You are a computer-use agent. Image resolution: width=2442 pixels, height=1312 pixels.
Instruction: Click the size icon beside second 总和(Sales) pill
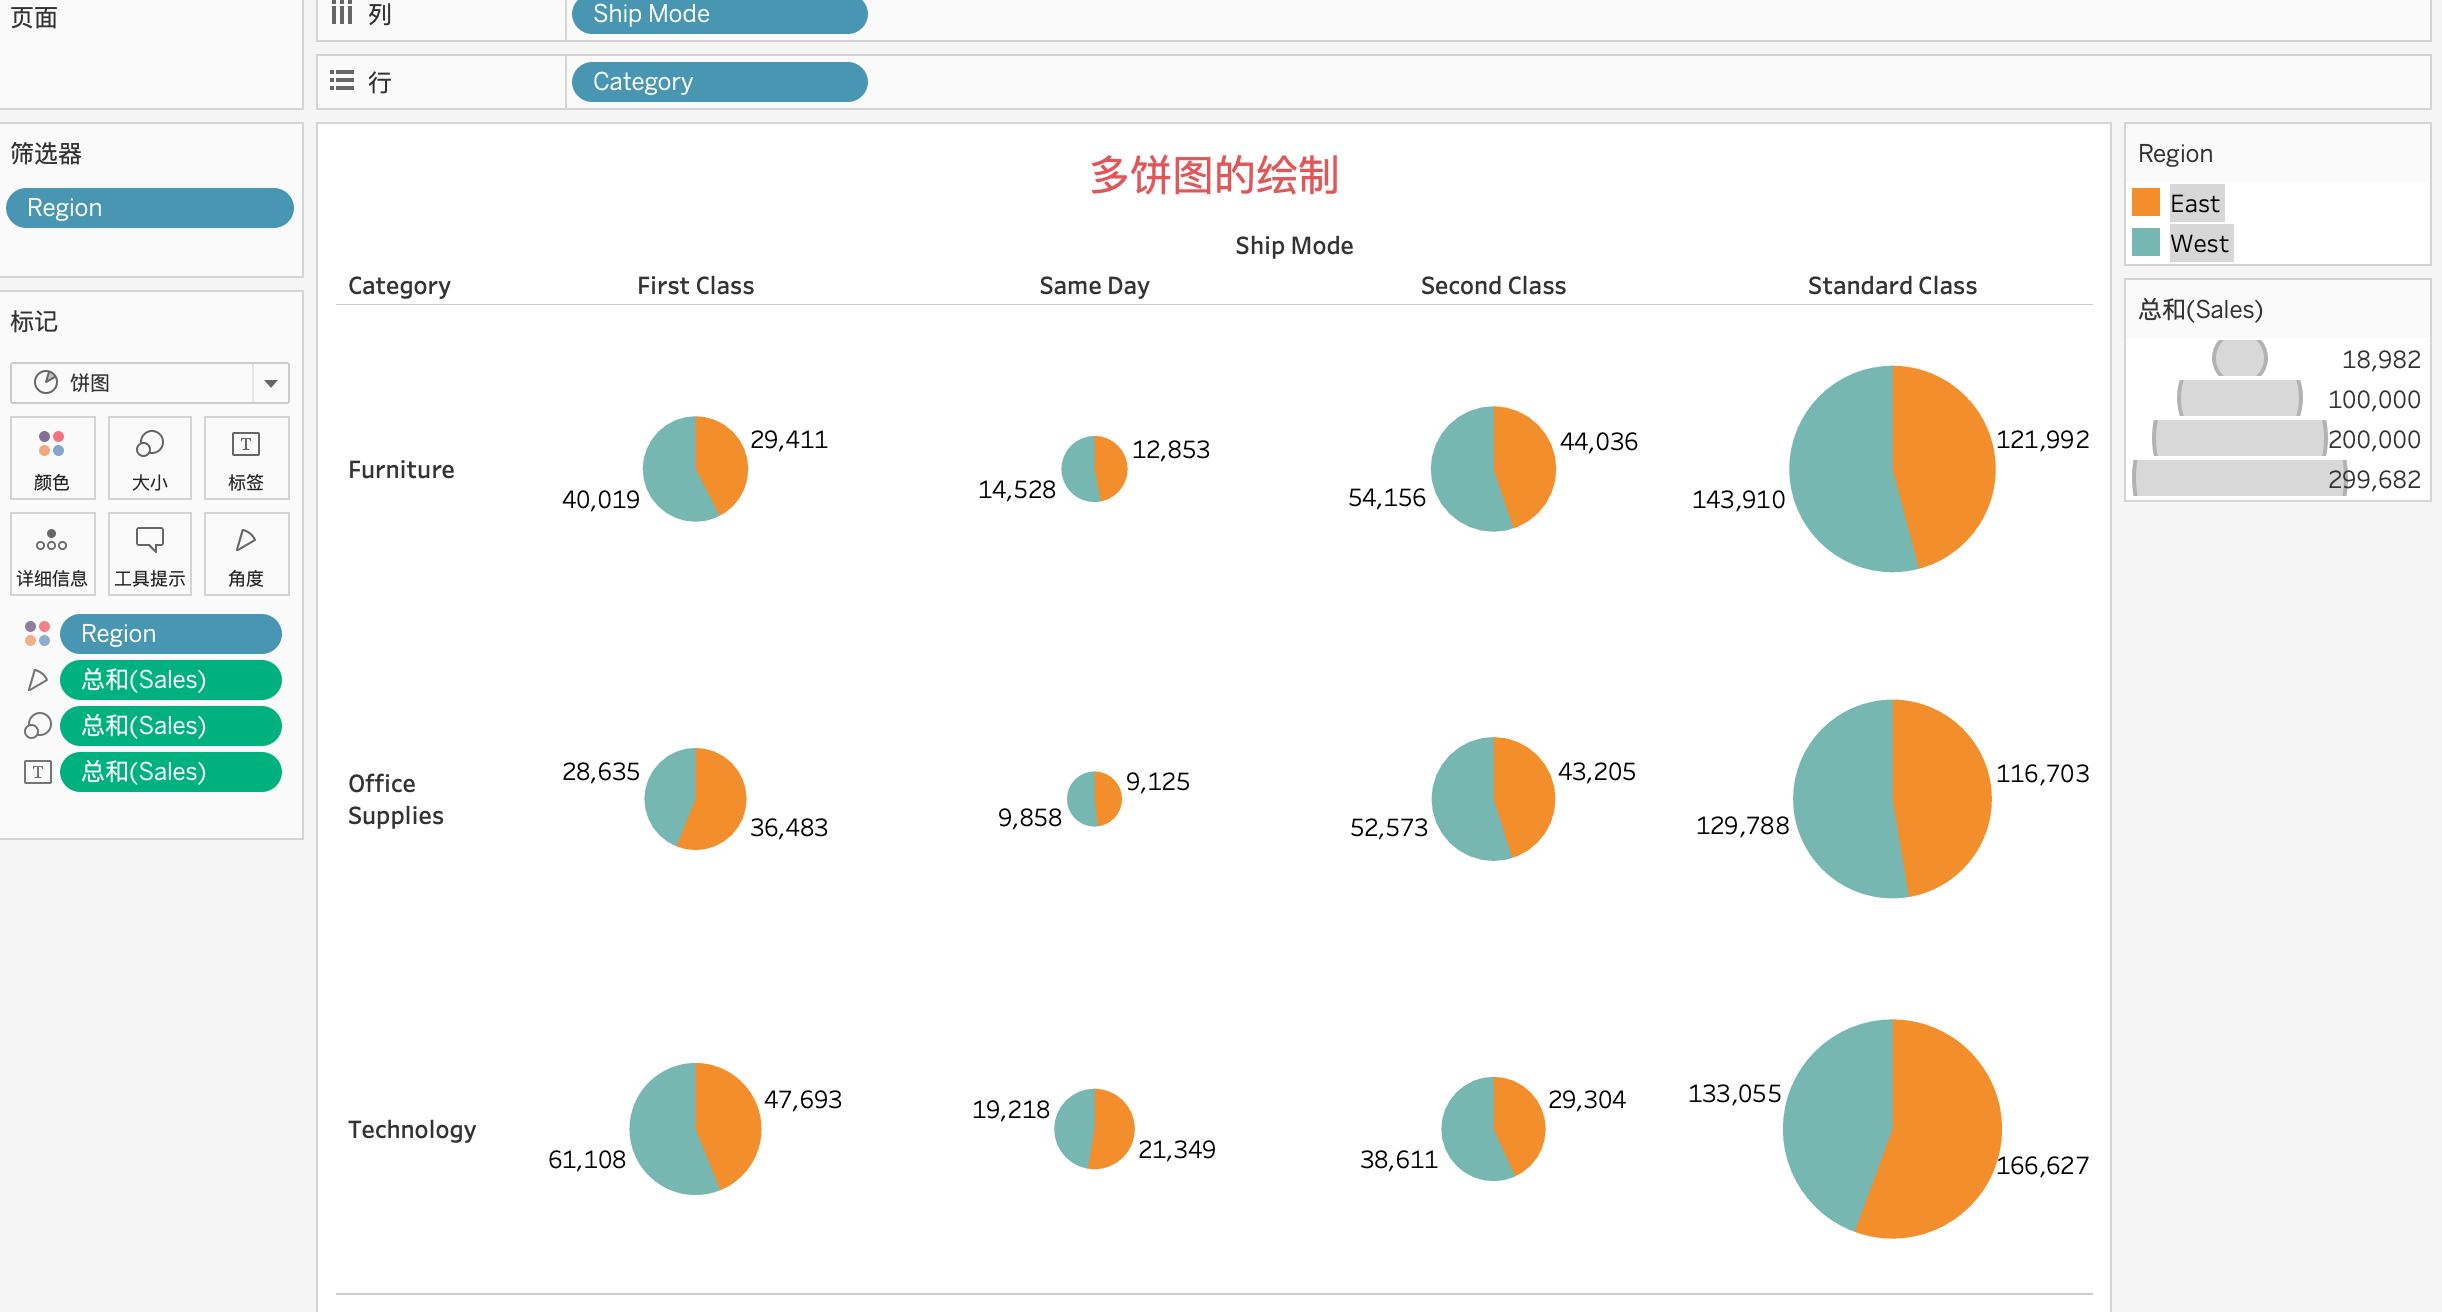tap(37, 726)
